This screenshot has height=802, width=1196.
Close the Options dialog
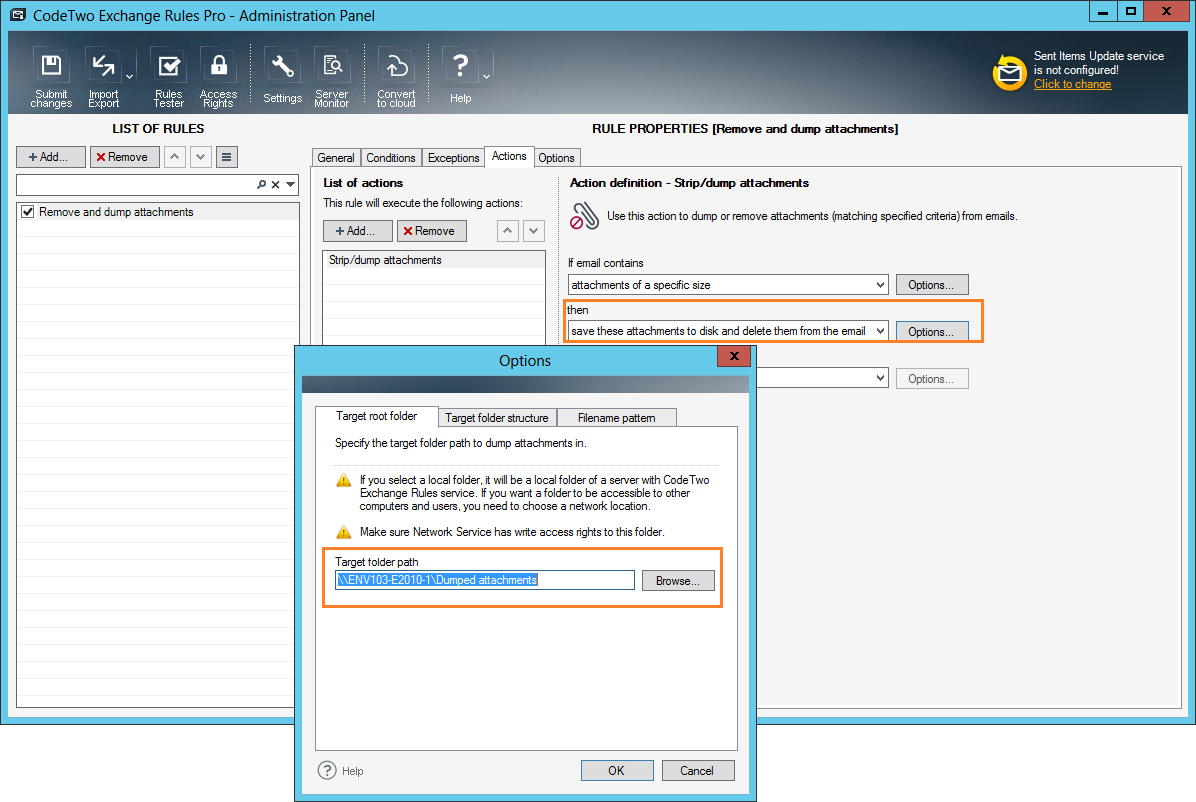(734, 356)
